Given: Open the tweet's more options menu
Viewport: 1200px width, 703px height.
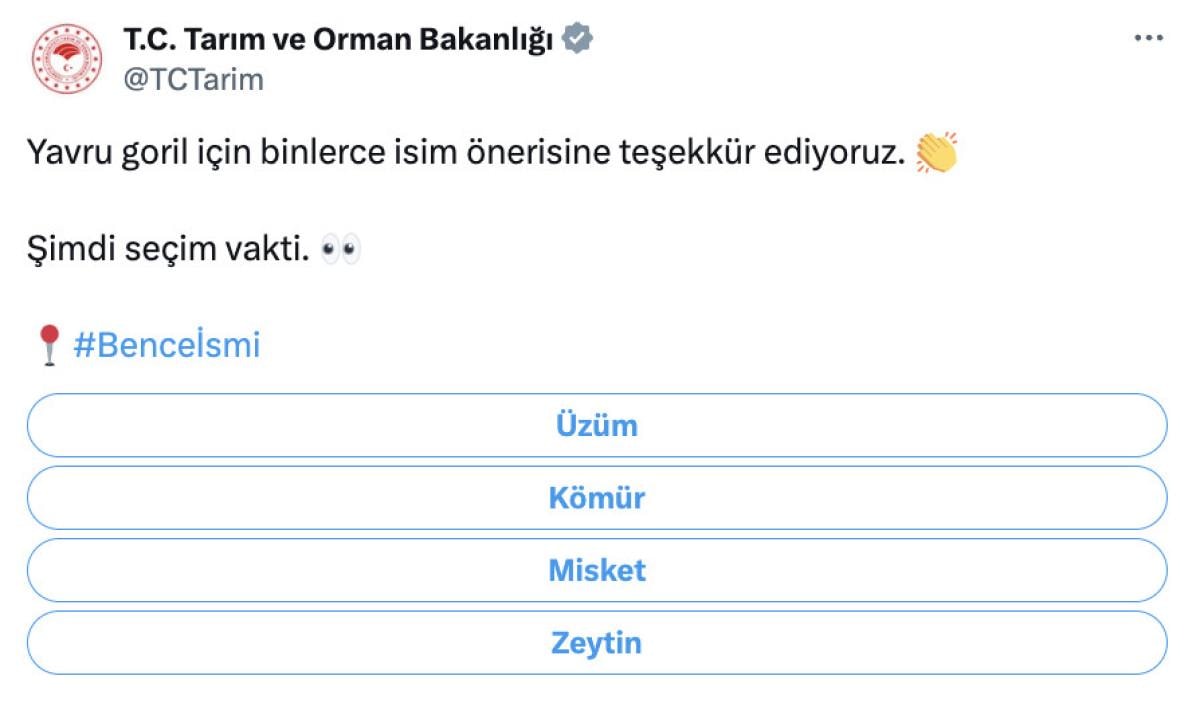Looking at the screenshot, I should (x=1148, y=38).
